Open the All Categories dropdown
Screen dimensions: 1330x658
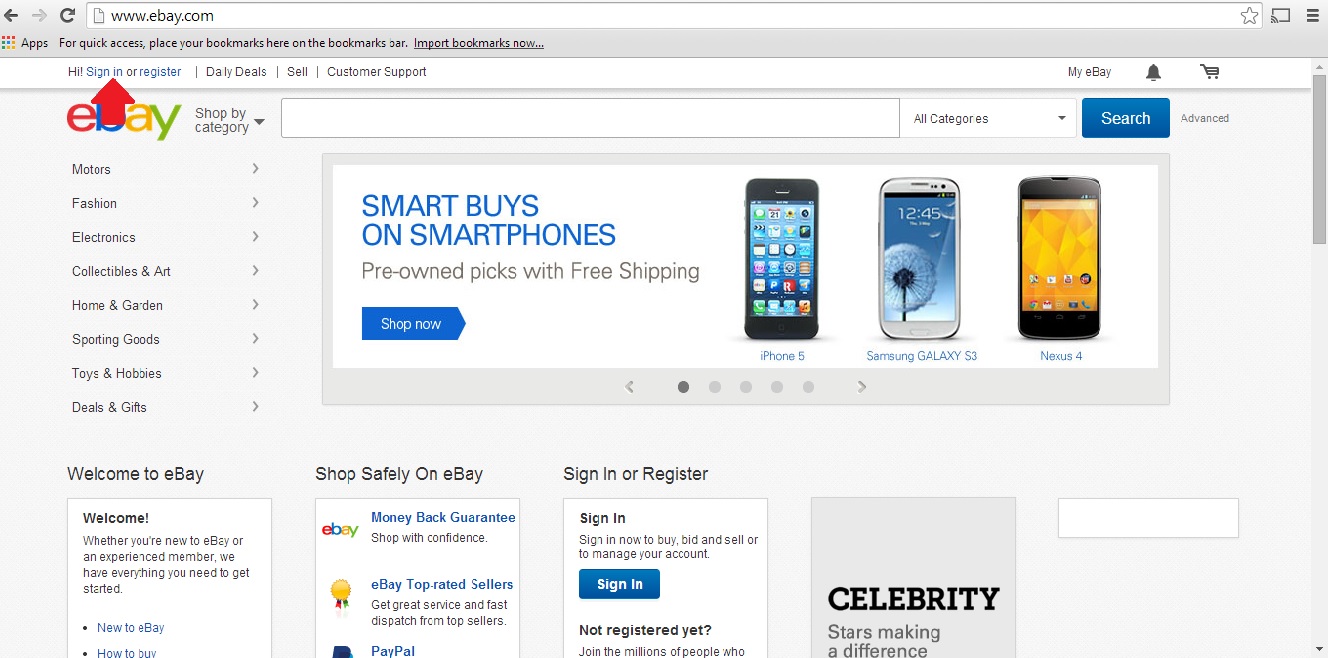tap(988, 118)
